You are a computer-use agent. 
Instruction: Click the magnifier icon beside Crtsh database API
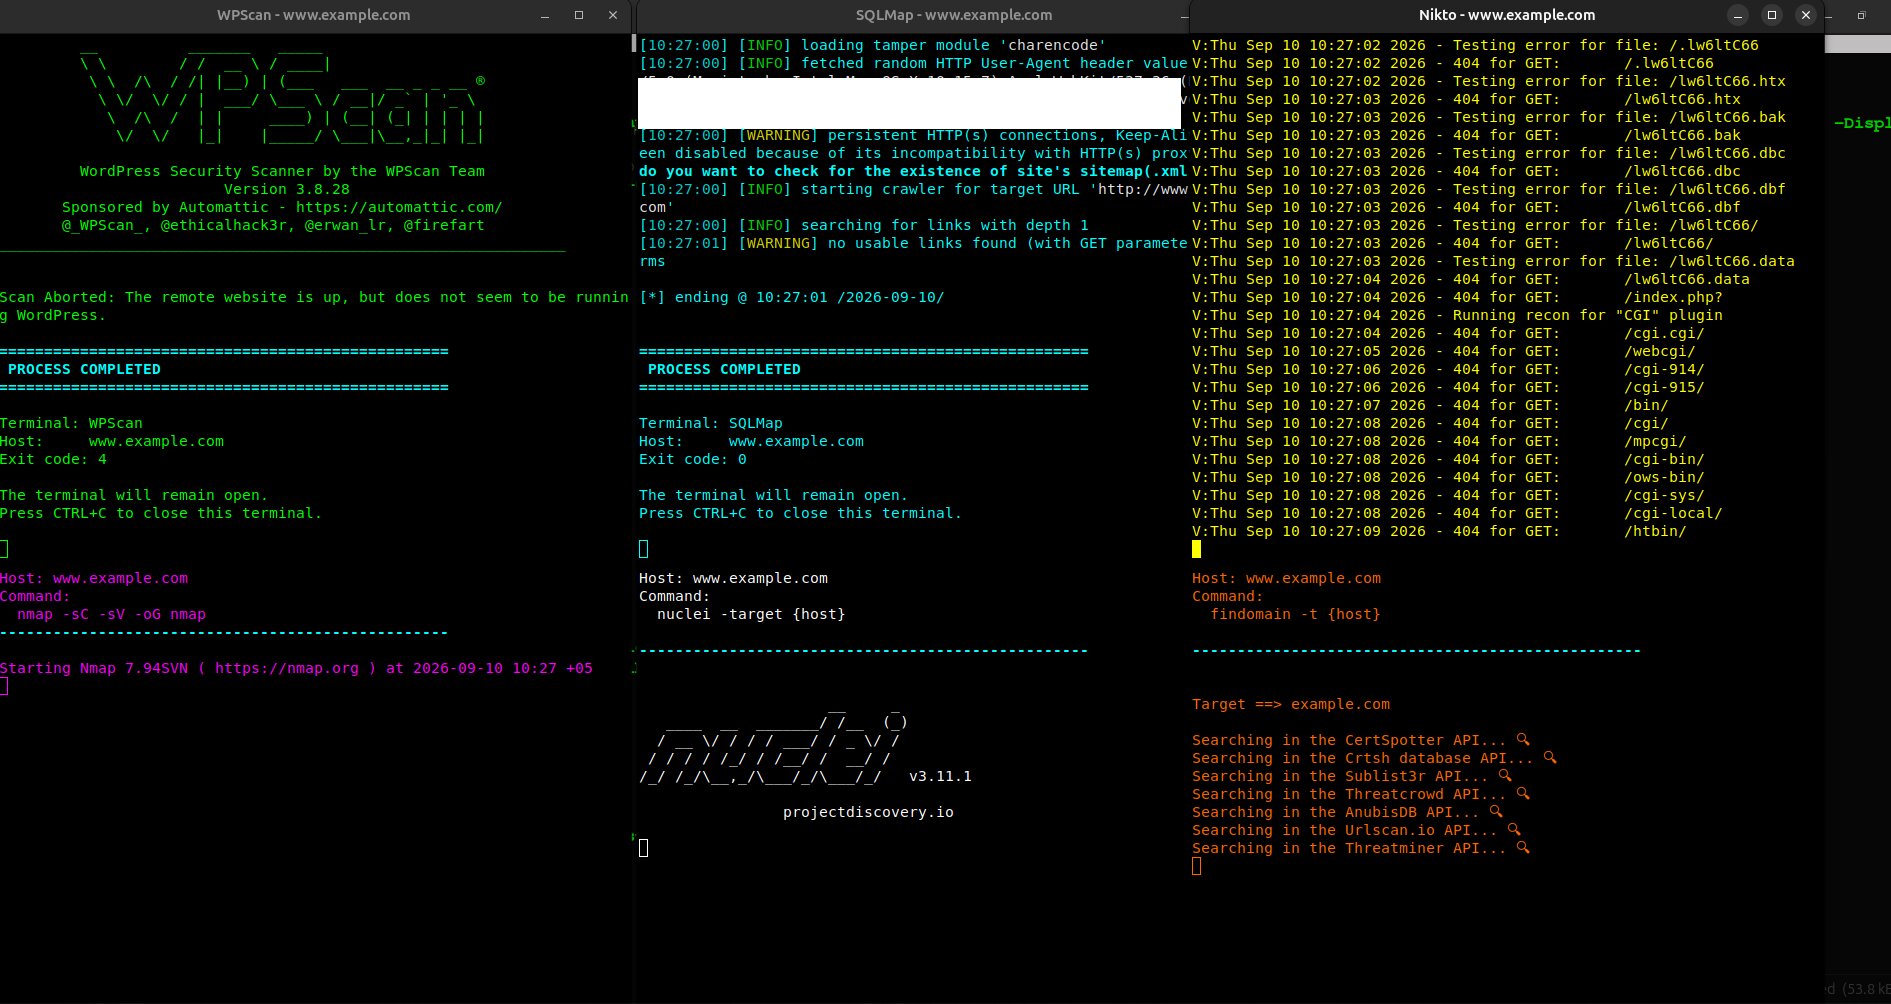[x=1550, y=758]
